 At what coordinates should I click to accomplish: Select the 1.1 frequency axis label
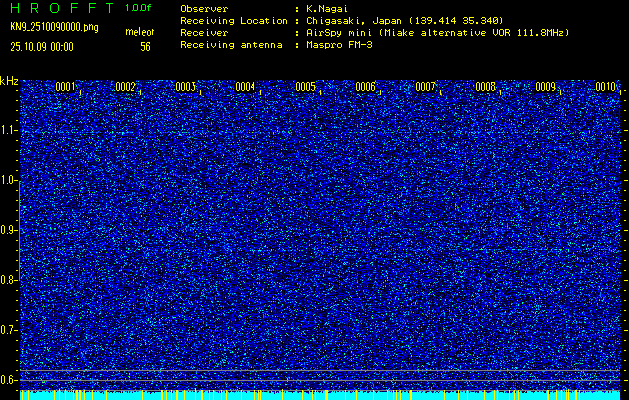[9, 130]
